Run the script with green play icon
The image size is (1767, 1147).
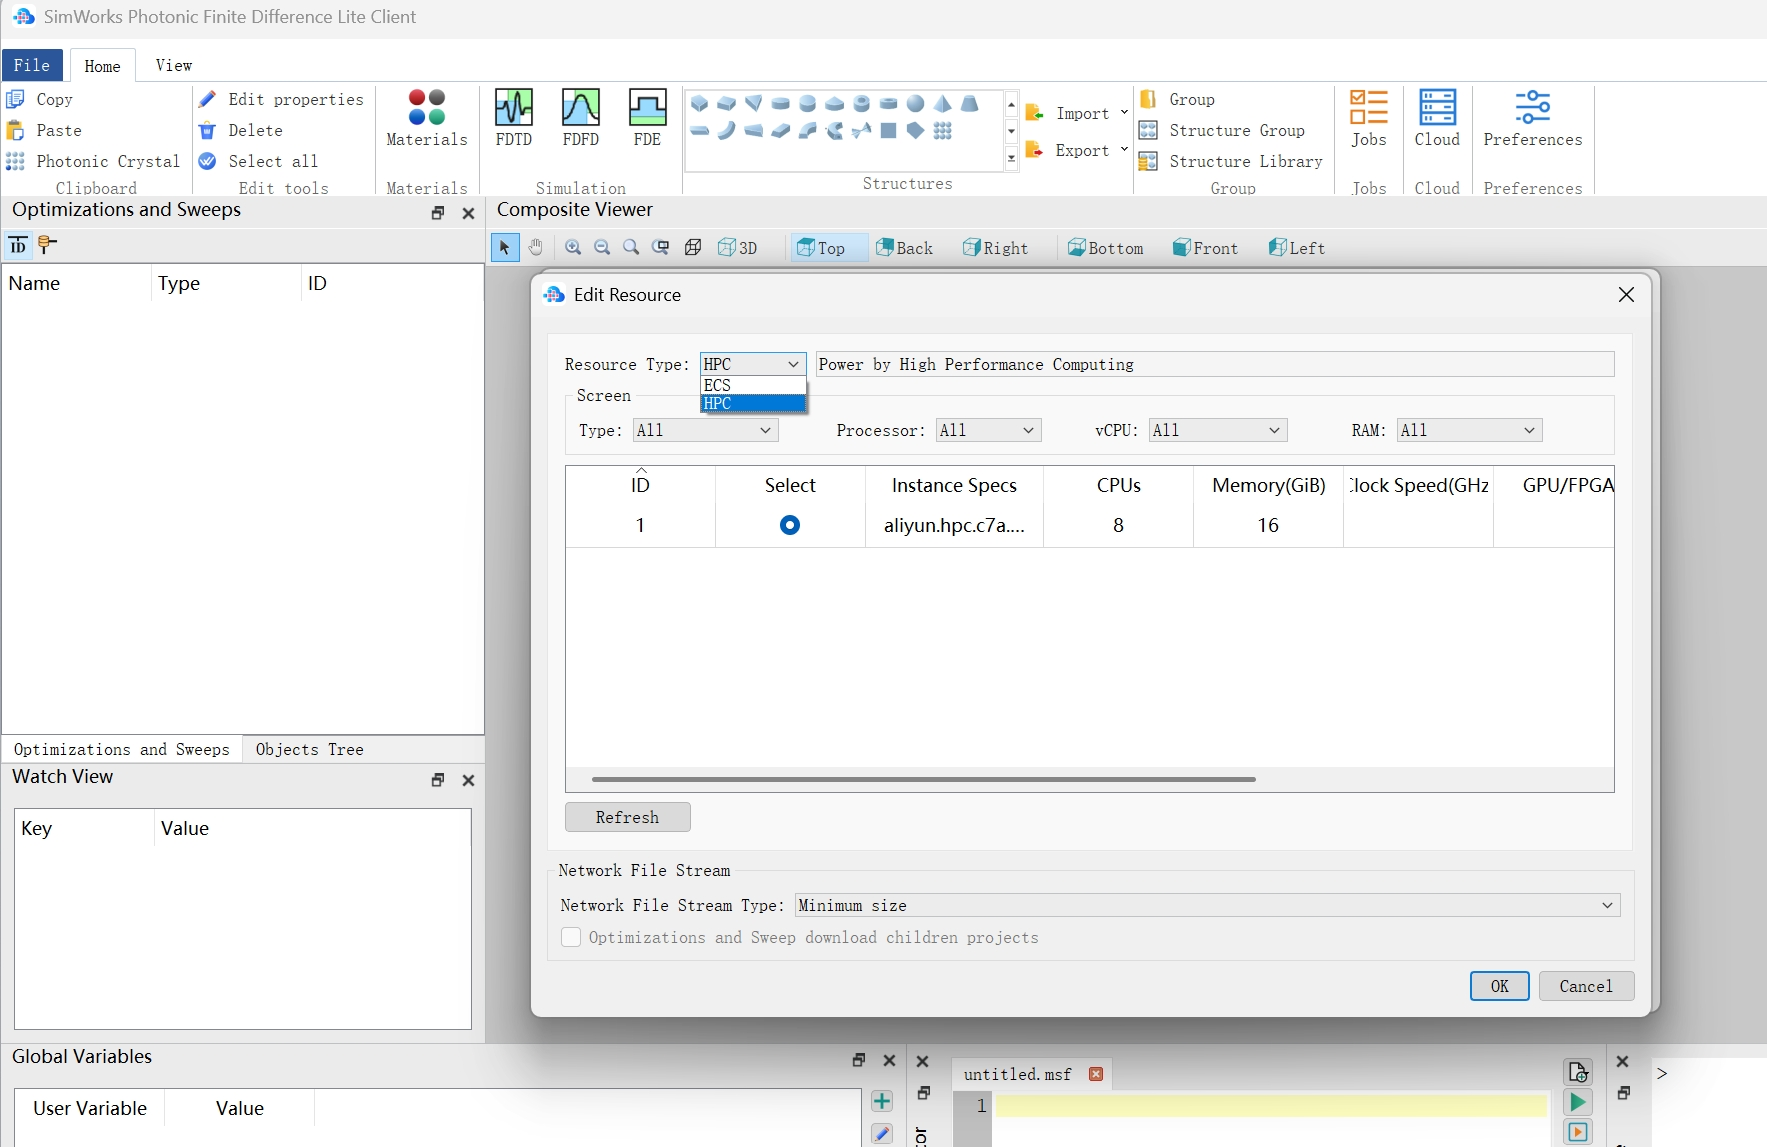(x=1577, y=1102)
